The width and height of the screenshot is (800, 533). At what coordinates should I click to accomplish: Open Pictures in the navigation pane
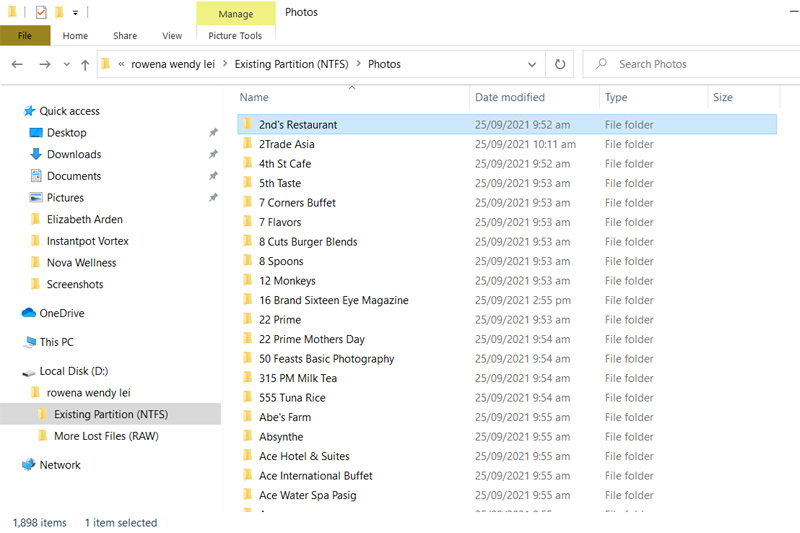tap(65, 197)
